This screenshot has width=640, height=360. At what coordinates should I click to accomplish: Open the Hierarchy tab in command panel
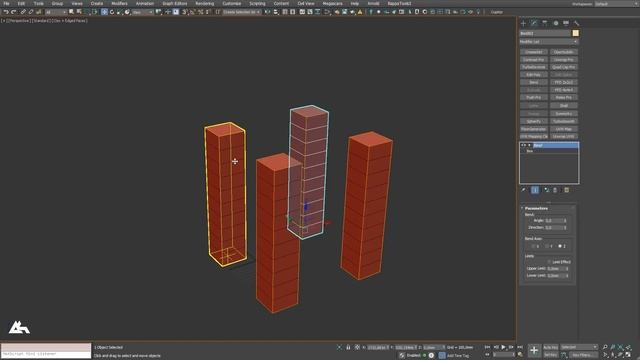click(544, 23)
